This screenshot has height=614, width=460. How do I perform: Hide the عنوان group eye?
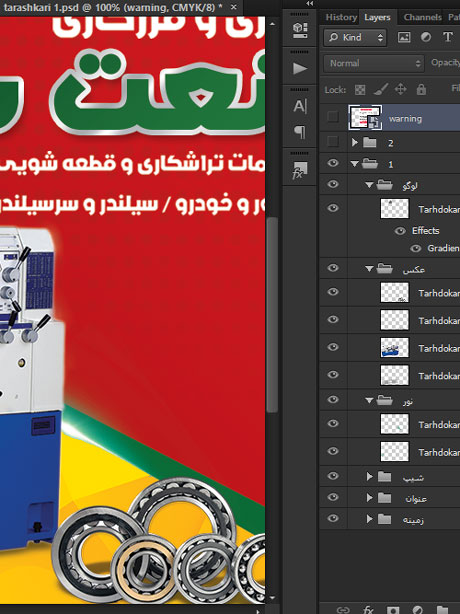click(x=333, y=497)
